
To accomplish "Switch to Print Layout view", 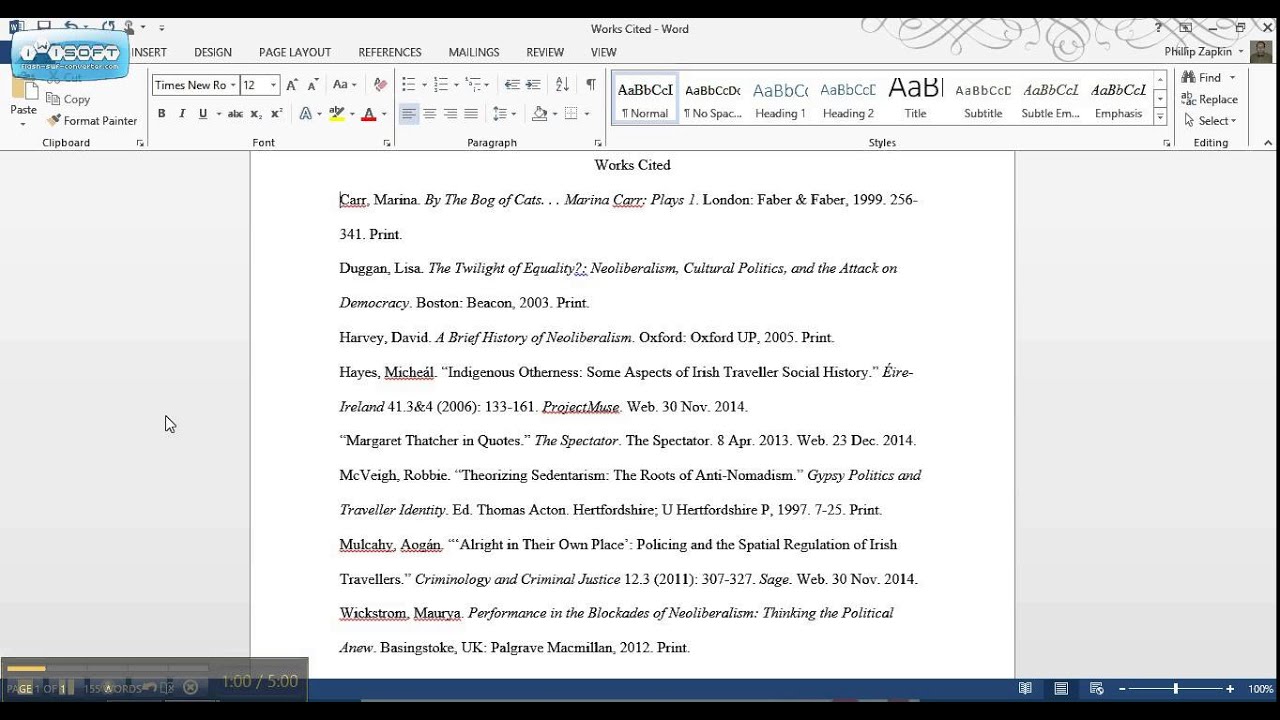I will coord(1061,688).
